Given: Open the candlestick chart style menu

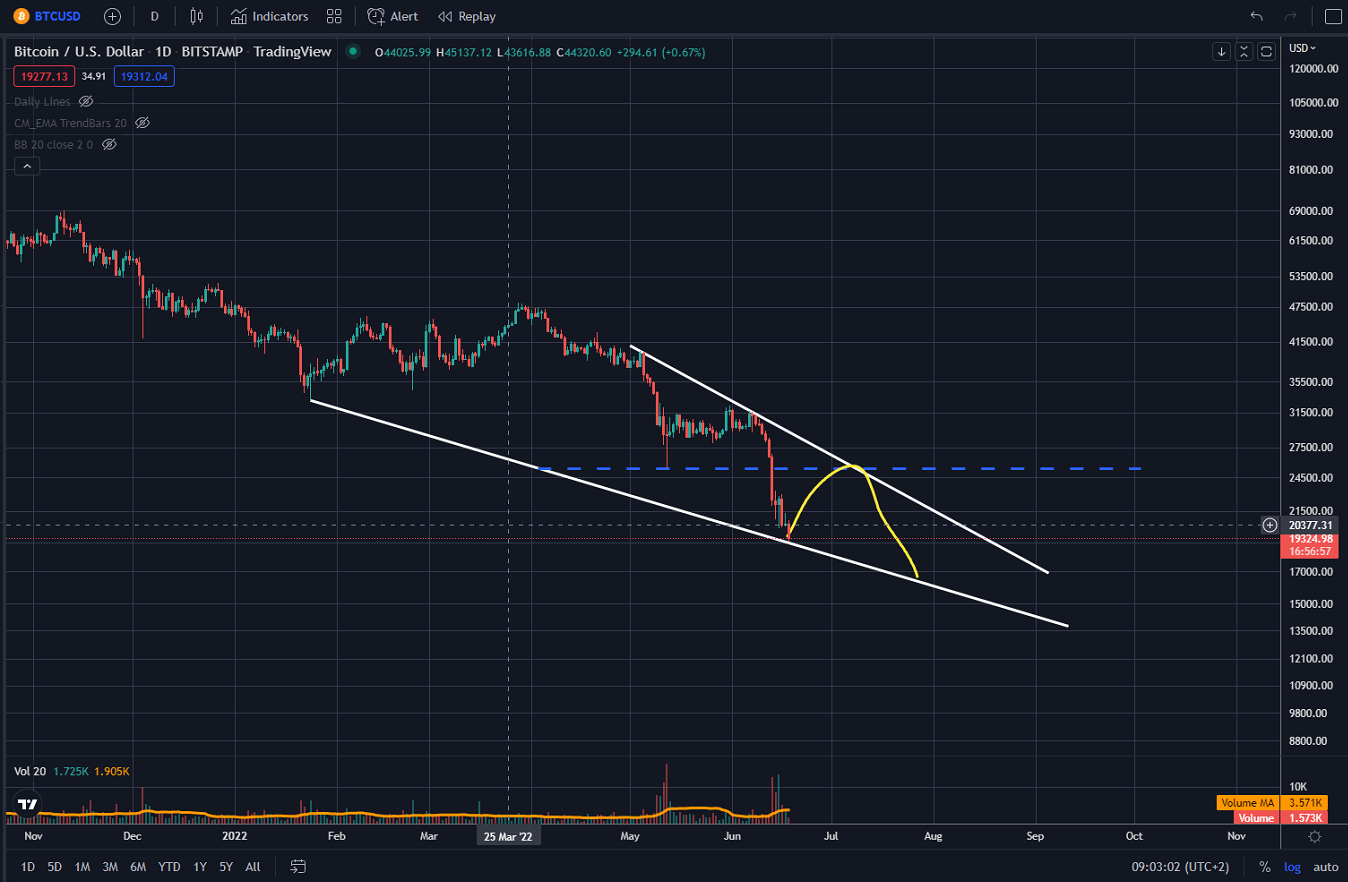Looking at the screenshot, I should click(196, 16).
